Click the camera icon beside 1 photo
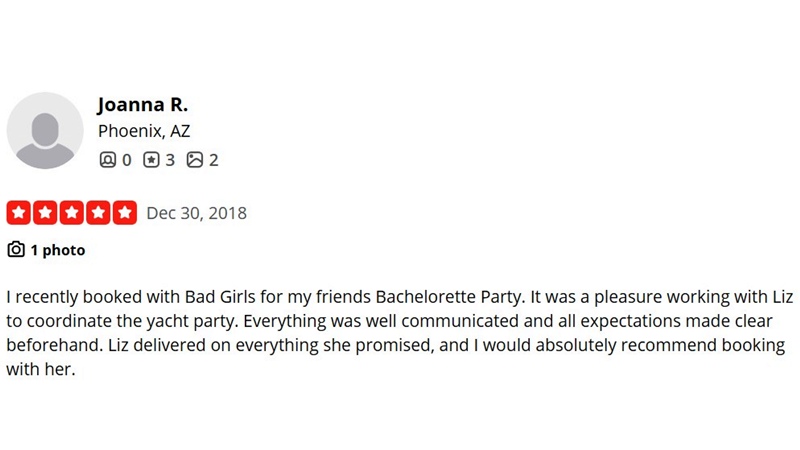 pyautogui.click(x=16, y=250)
